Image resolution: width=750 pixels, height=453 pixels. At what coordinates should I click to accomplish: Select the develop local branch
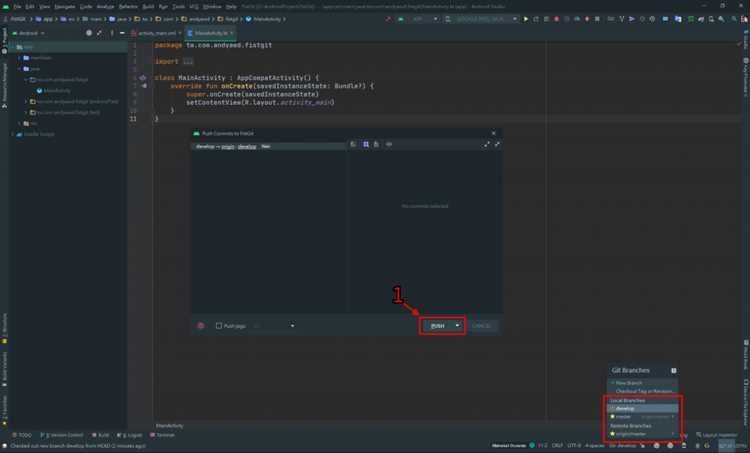642,409
